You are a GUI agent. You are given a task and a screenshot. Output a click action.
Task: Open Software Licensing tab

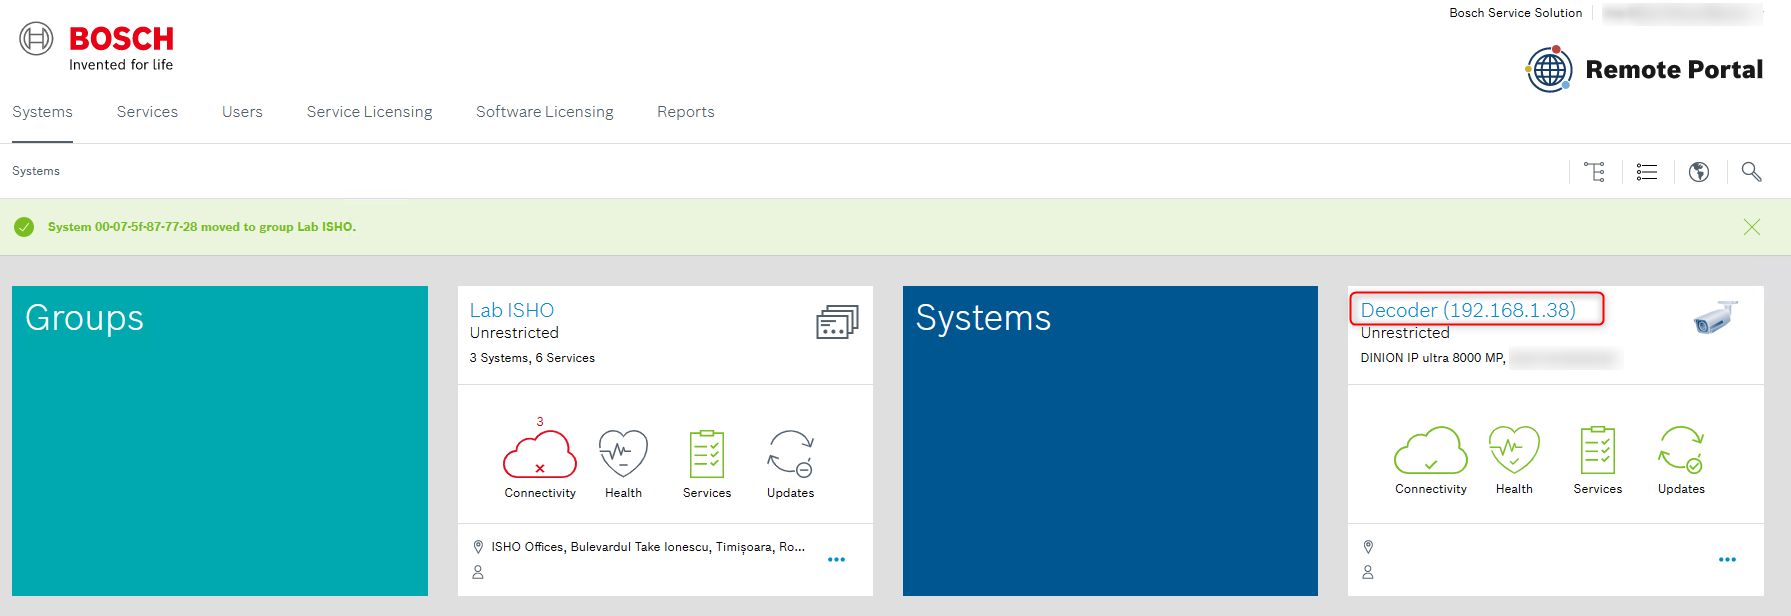(545, 112)
